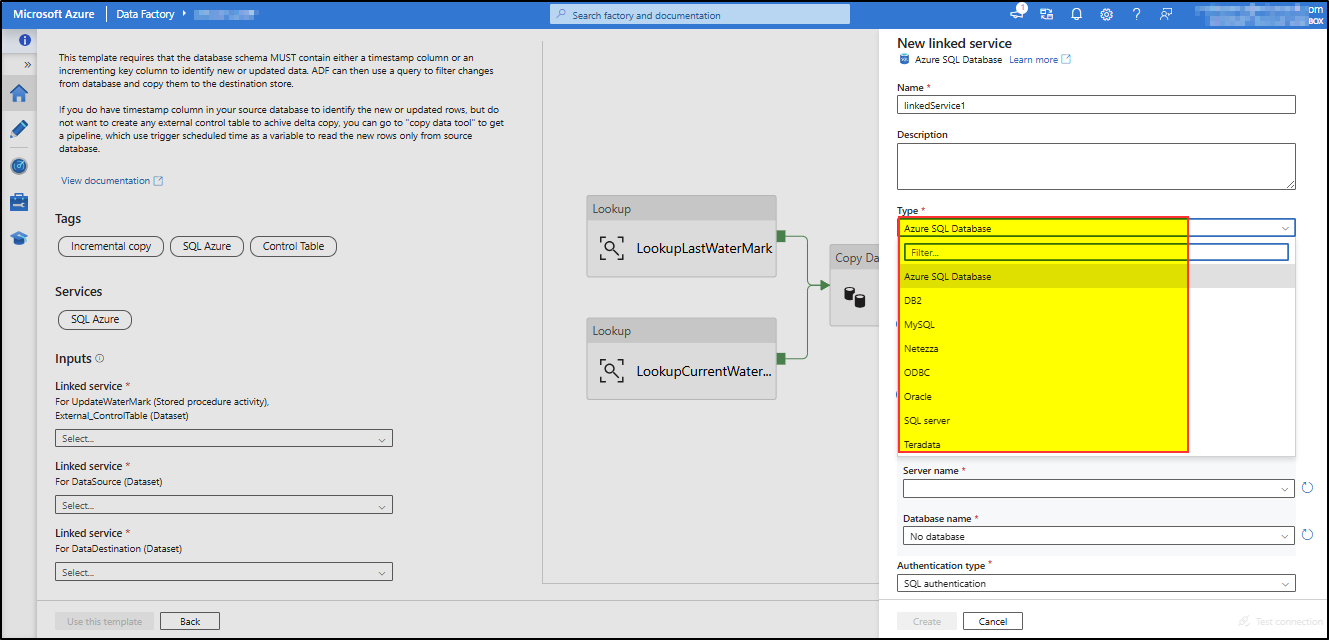Image resolution: width=1329 pixels, height=640 pixels.
Task: Click the Incremental copy tag
Action: pyautogui.click(x=111, y=246)
